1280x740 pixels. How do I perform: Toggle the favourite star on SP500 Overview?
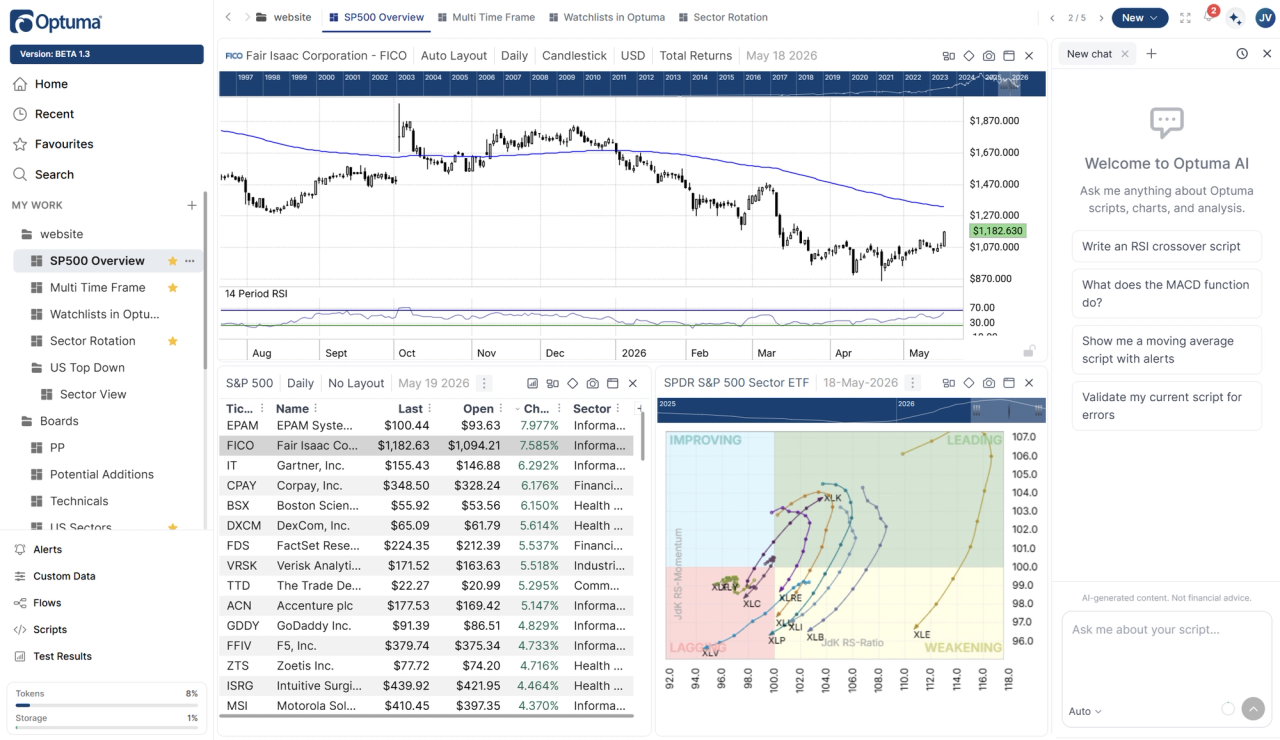pyautogui.click(x=172, y=261)
